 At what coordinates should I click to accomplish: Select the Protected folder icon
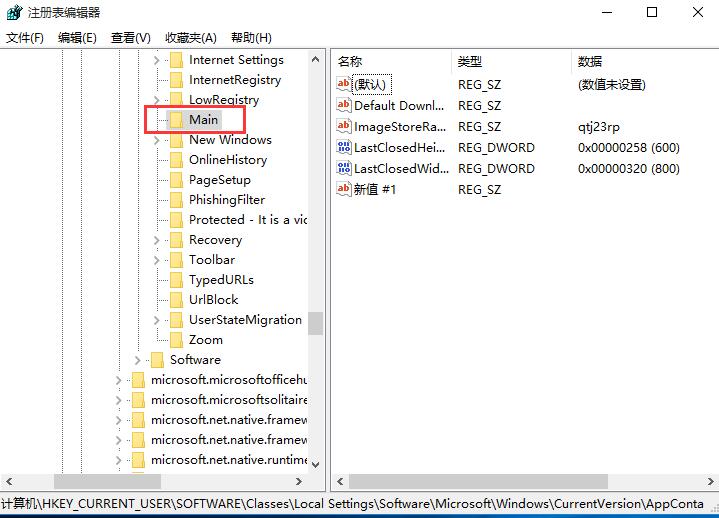coord(177,220)
